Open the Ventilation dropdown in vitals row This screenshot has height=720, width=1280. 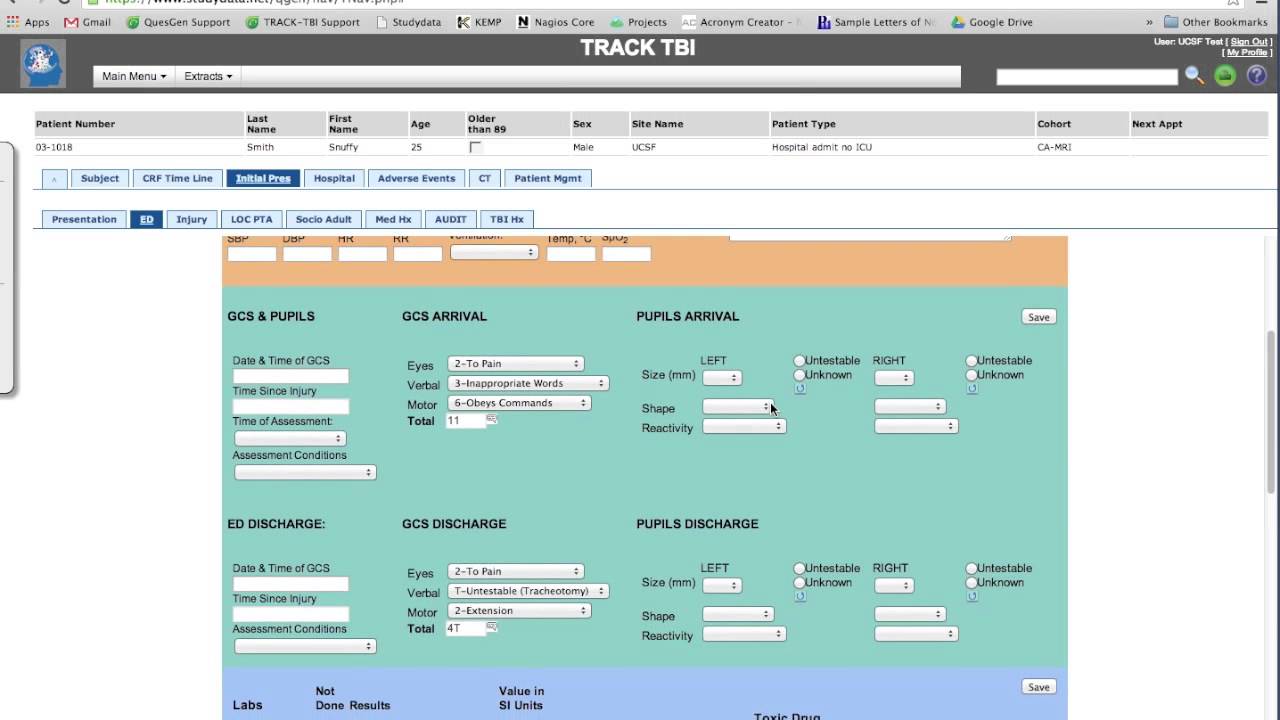pyautogui.click(x=494, y=253)
